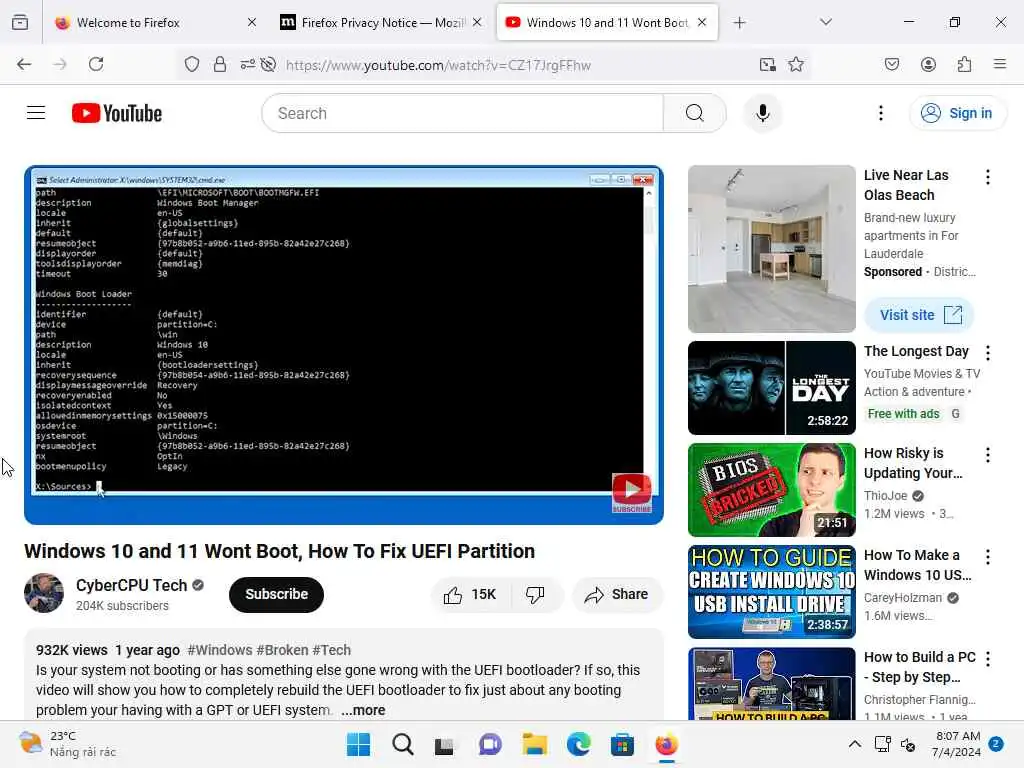Subscribe to CyberCPU Tech
1024x768 pixels.
(x=276, y=594)
